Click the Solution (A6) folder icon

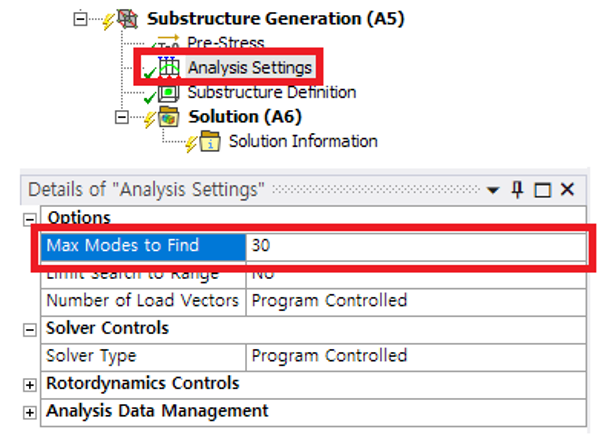[x=169, y=117]
